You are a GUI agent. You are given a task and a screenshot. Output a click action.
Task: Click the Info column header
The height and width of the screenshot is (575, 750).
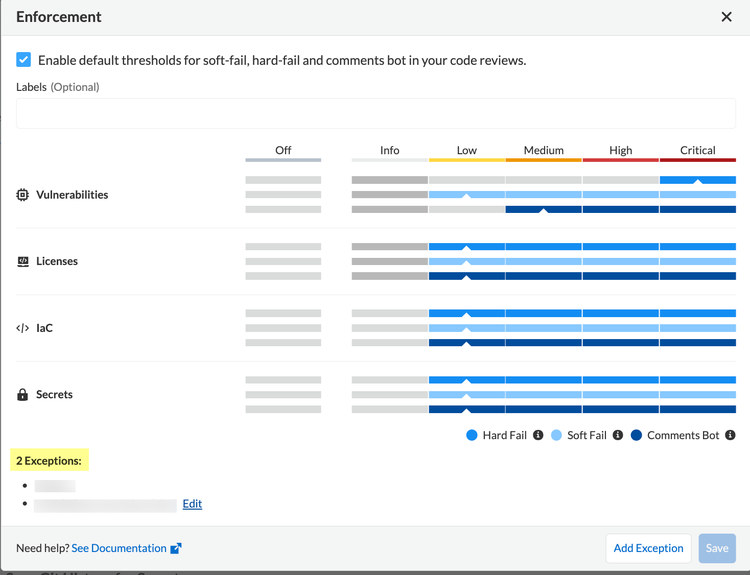click(389, 150)
